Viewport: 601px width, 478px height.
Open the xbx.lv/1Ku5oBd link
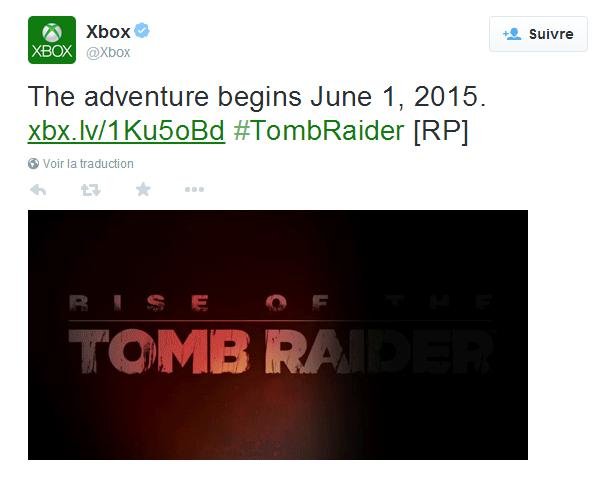point(126,131)
